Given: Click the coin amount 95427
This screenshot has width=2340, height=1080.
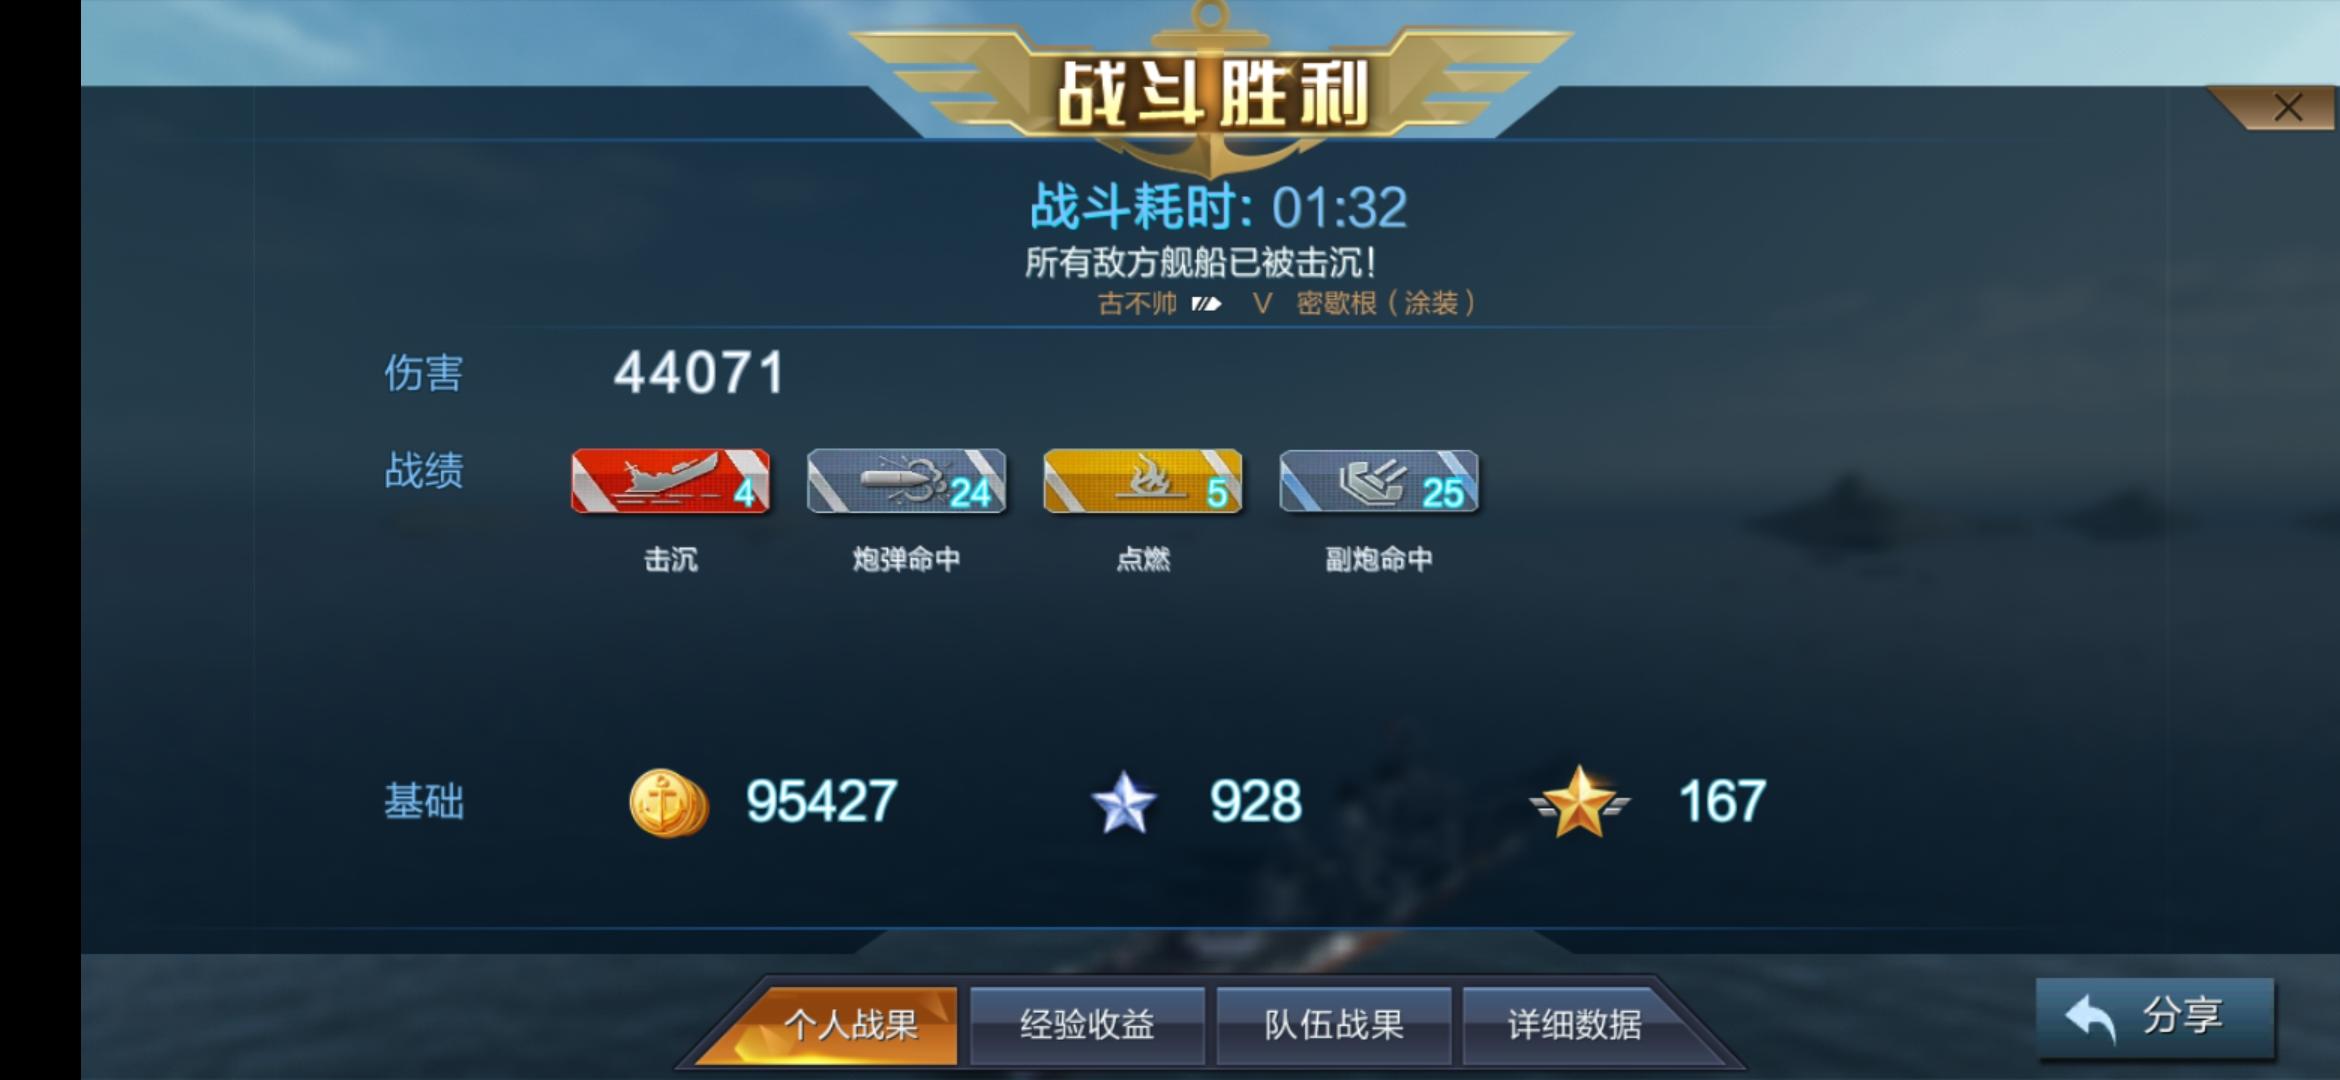Looking at the screenshot, I should tap(821, 802).
